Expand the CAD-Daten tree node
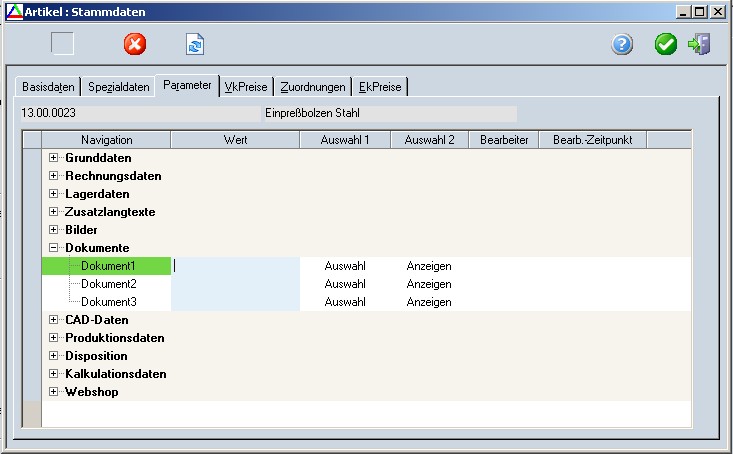Screen dimensions: 733x454 coord(54,320)
